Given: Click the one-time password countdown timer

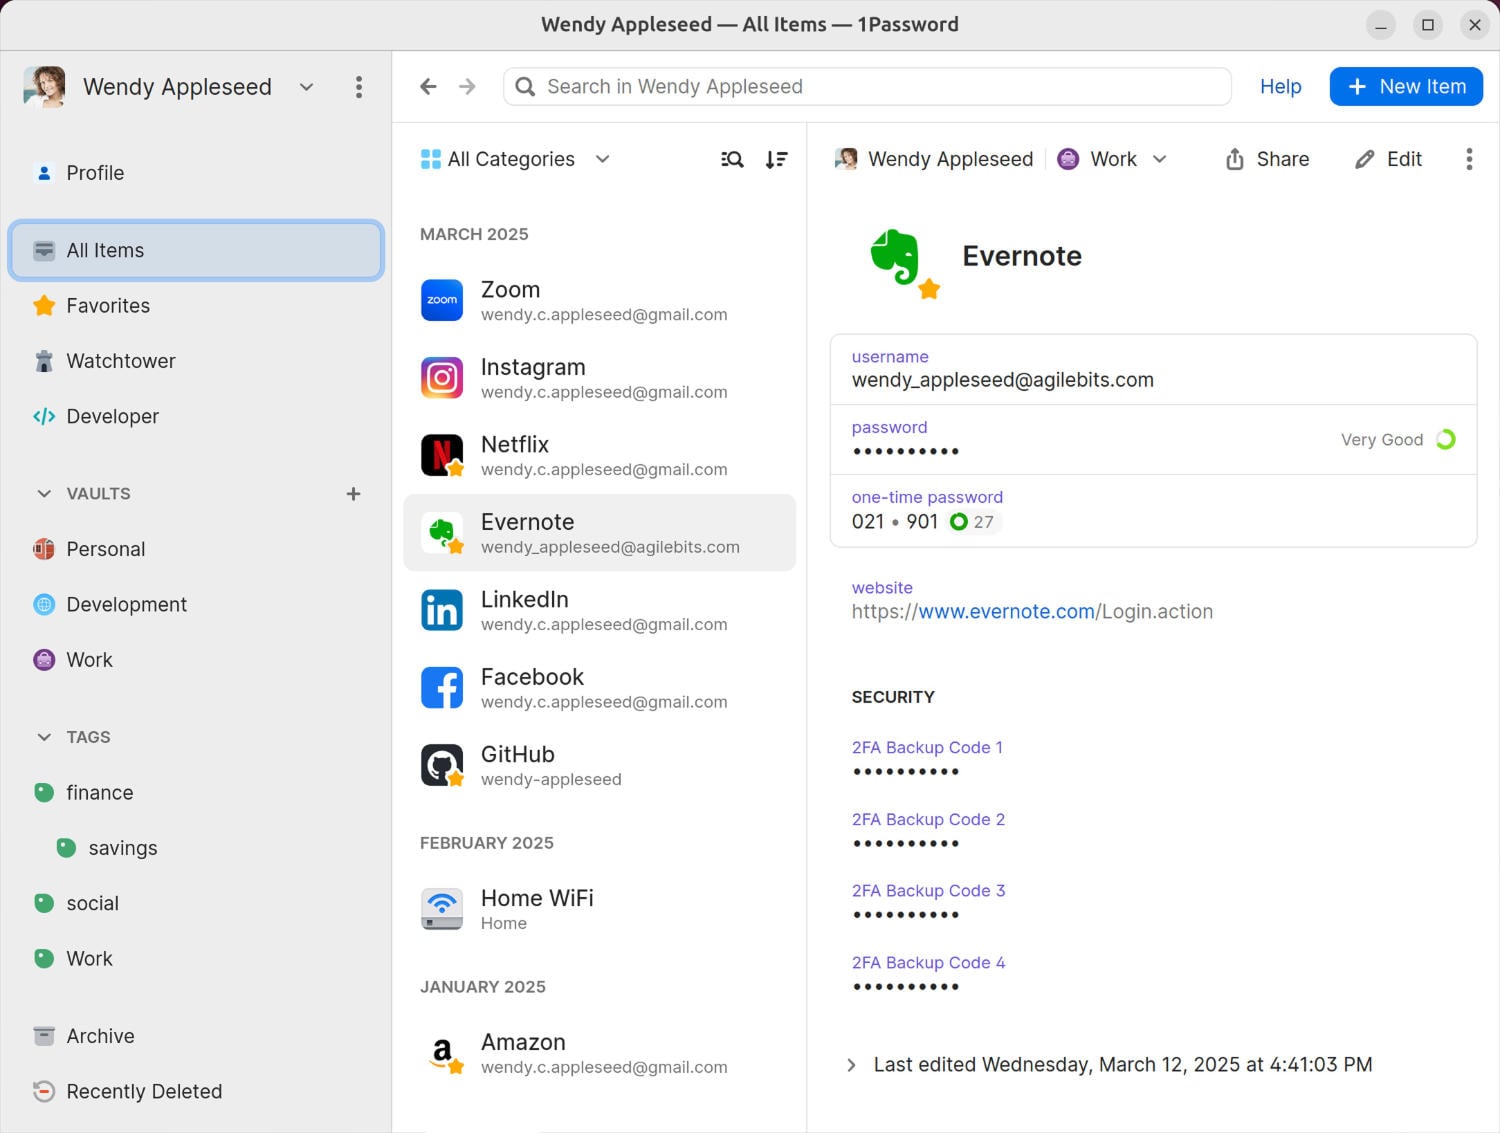Looking at the screenshot, I should tap(959, 521).
